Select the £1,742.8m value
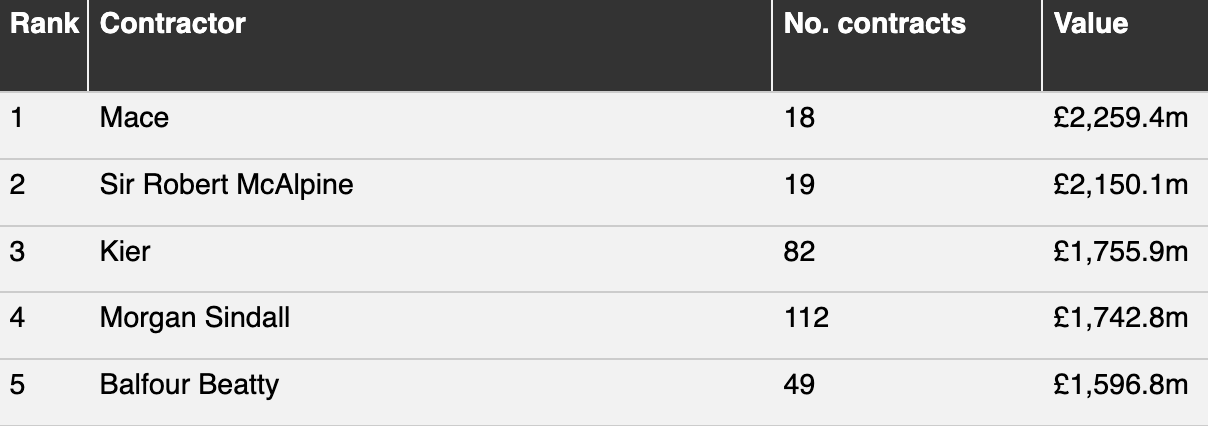This screenshot has height=426, width=1208. point(1120,318)
